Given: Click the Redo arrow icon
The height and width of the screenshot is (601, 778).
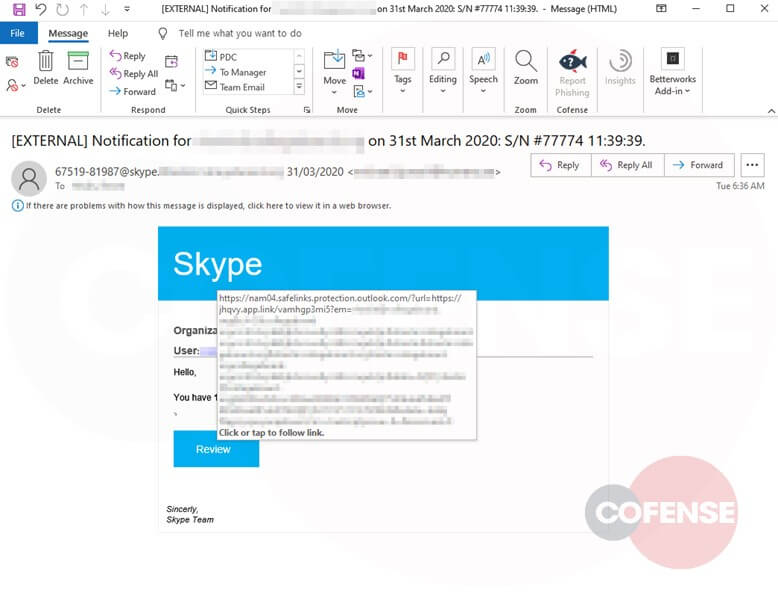Looking at the screenshot, I should 63,9.
